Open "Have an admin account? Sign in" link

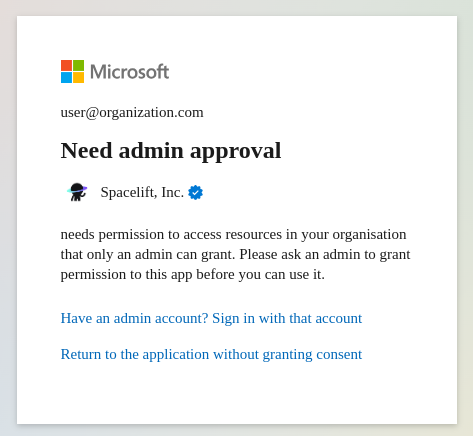pyautogui.click(x=211, y=318)
